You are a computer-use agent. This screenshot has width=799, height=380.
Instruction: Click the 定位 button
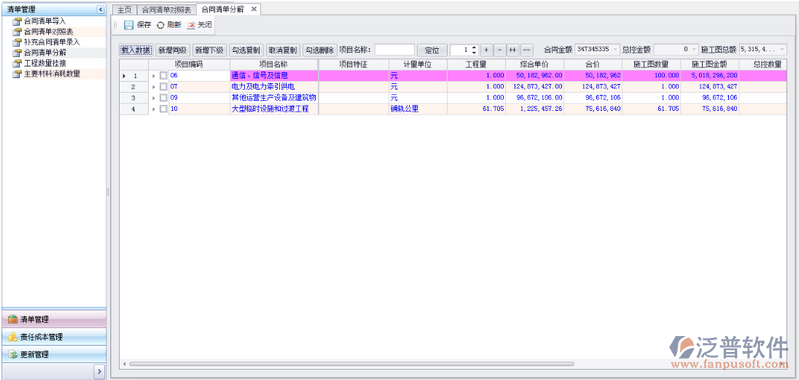tap(432, 50)
